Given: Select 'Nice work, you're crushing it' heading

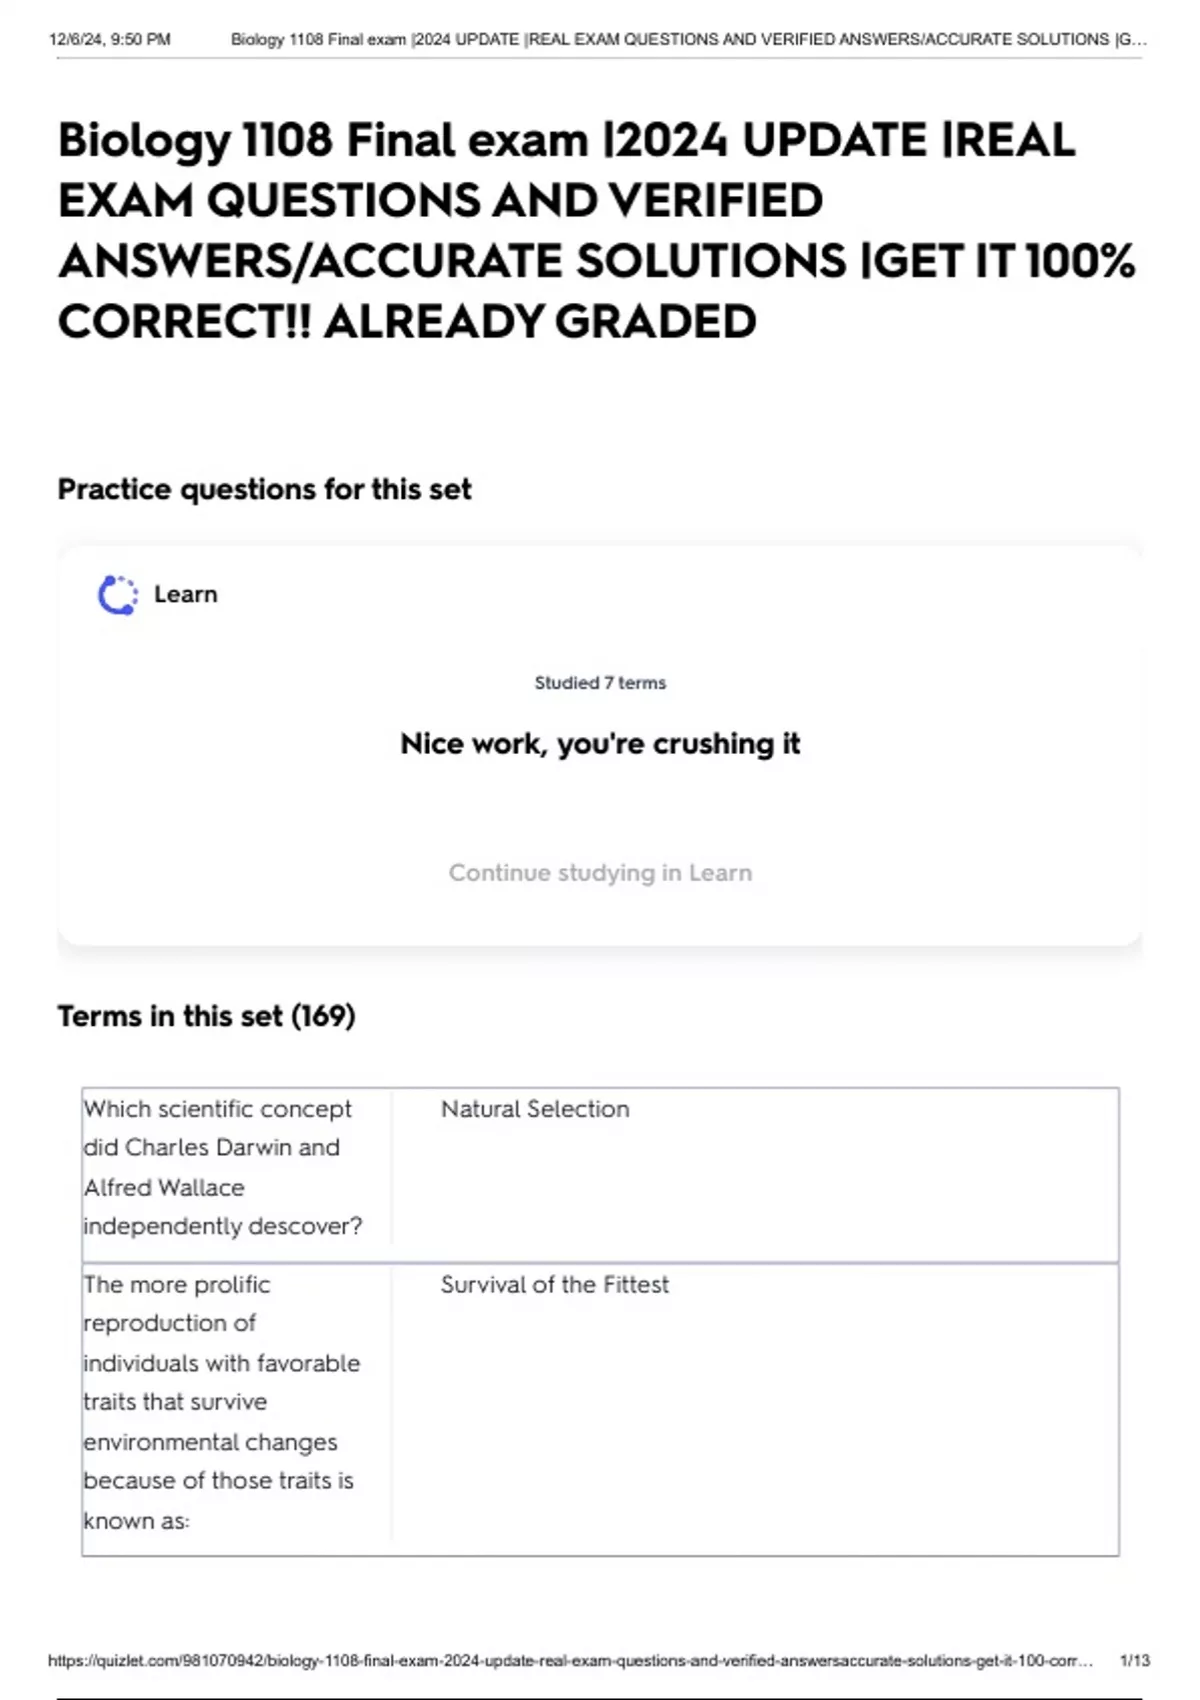Looking at the screenshot, I should tap(600, 744).
